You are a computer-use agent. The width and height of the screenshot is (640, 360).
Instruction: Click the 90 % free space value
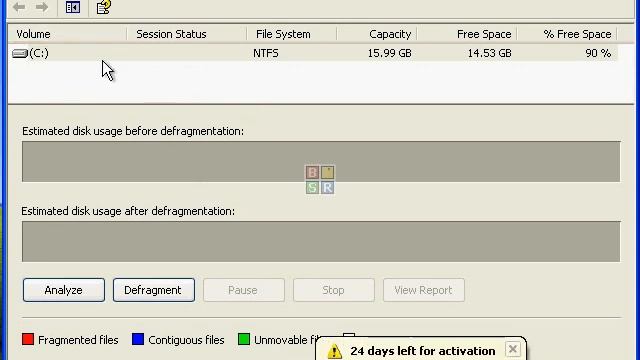click(598, 53)
